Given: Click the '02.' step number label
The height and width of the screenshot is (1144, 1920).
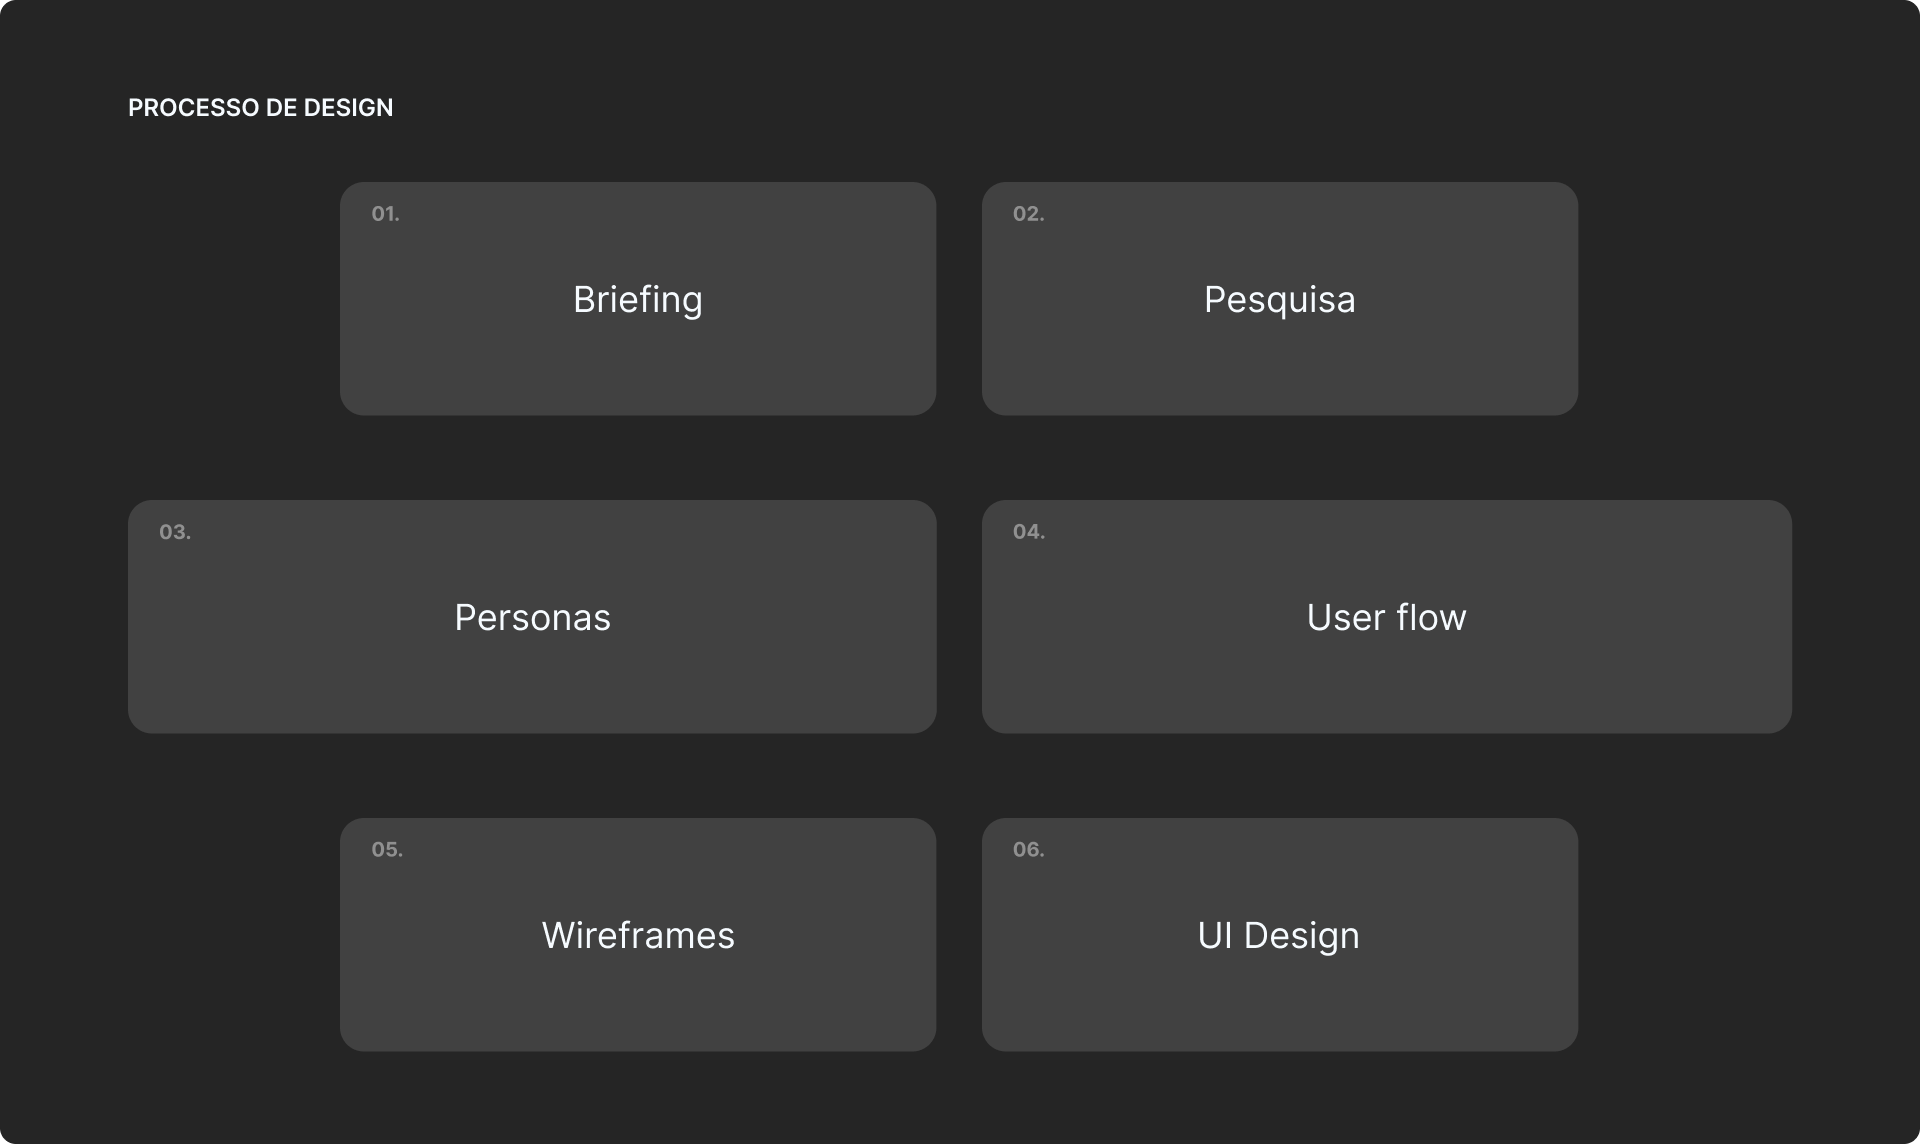Looking at the screenshot, I should pyautogui.click(x=1028, y=214).
